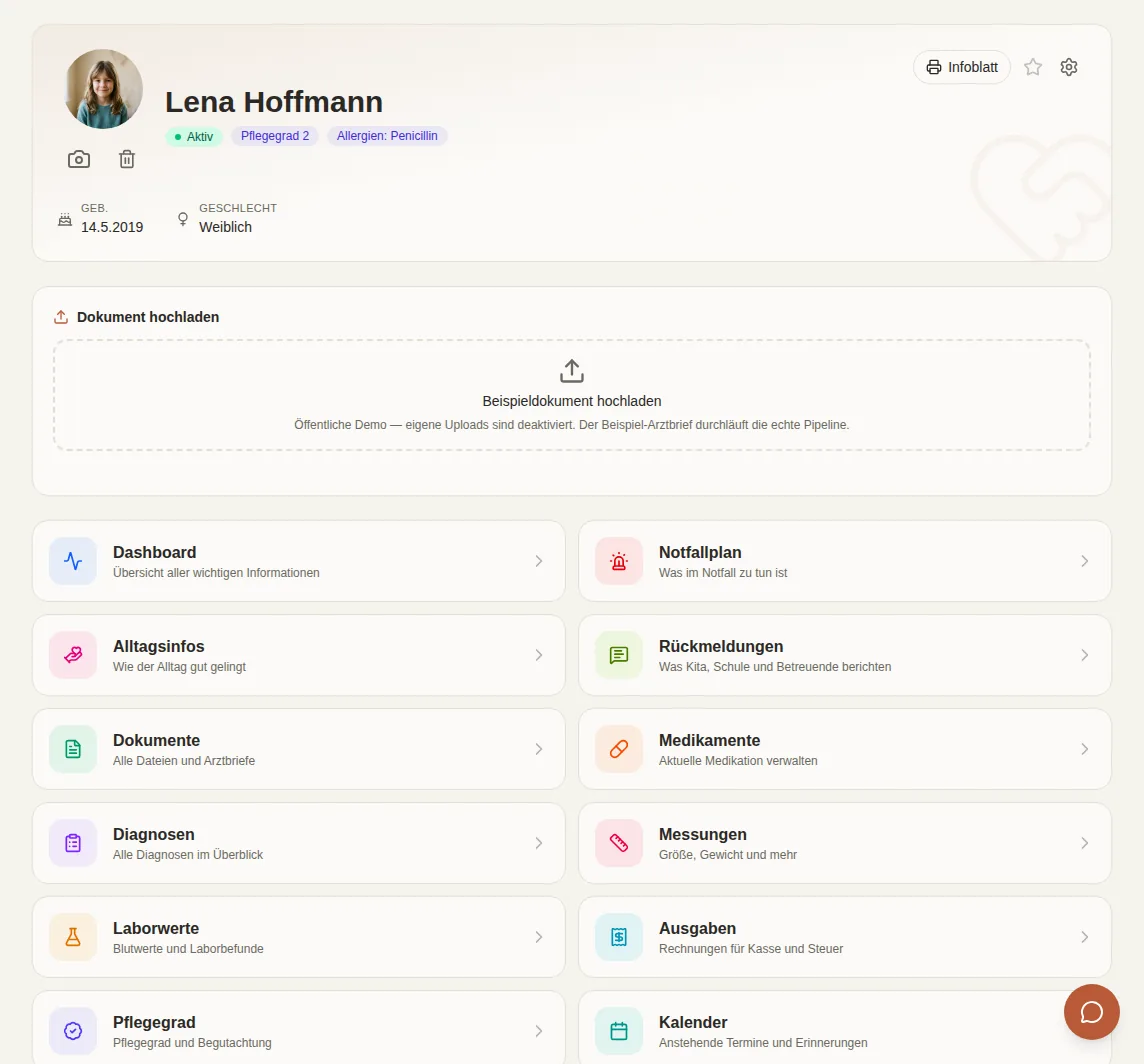Click the star favorite icon
Viewport: 1144px width, 1064px height.
tap(1032, 67)
